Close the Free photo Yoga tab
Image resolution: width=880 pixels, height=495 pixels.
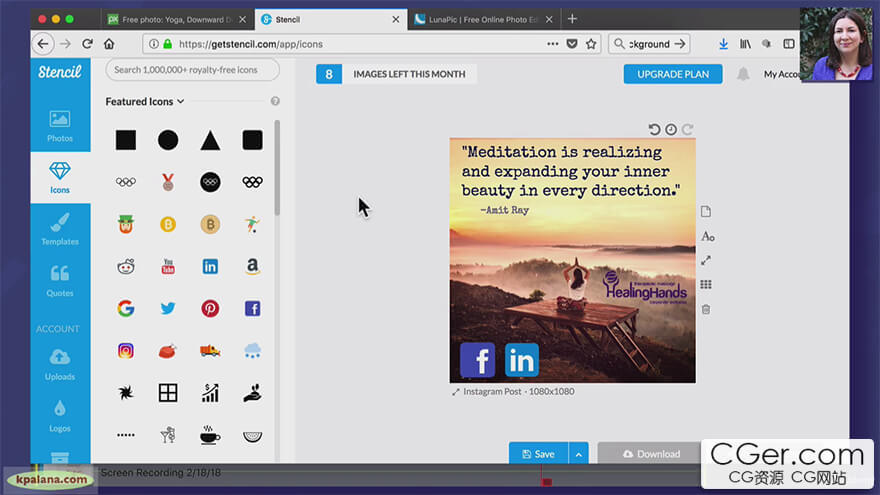[242, 19]
